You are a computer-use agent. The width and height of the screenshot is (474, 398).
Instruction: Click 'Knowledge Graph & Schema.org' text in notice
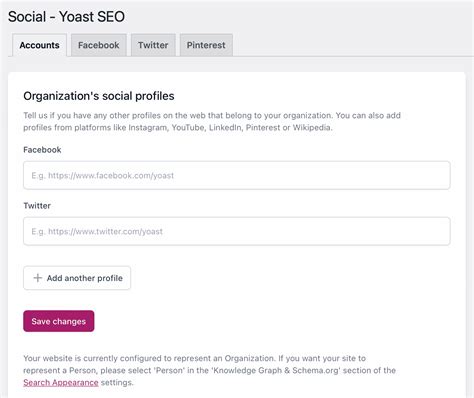pos(275,370)
